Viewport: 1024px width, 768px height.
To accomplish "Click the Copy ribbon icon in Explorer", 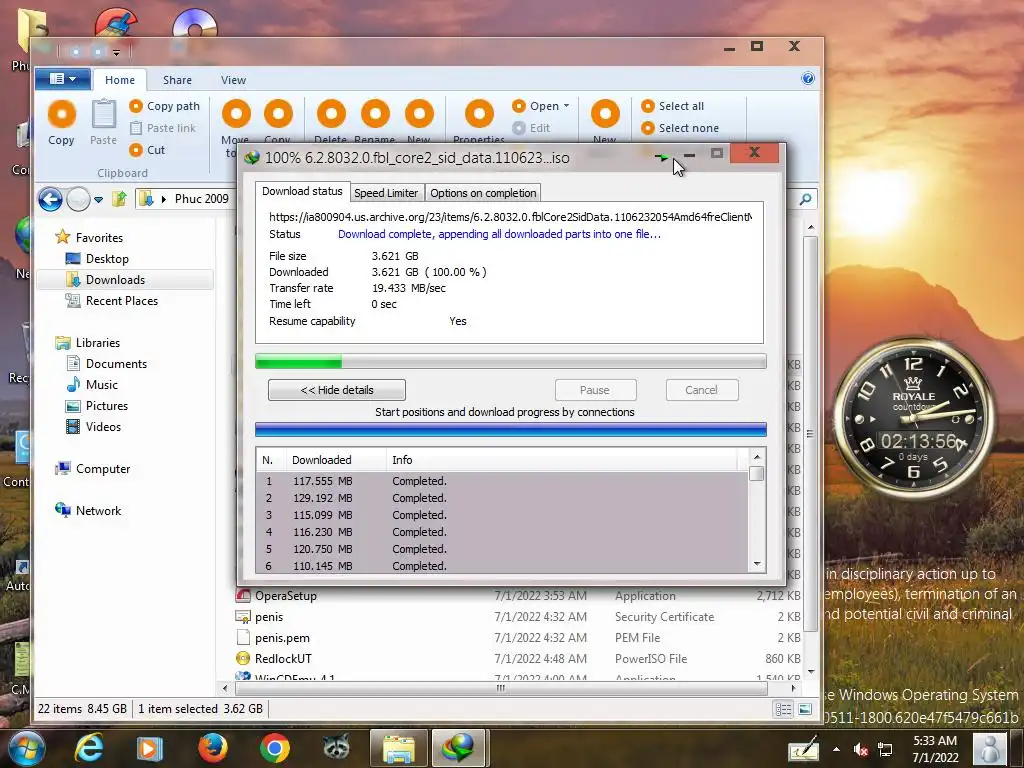I will click(61, 114).
